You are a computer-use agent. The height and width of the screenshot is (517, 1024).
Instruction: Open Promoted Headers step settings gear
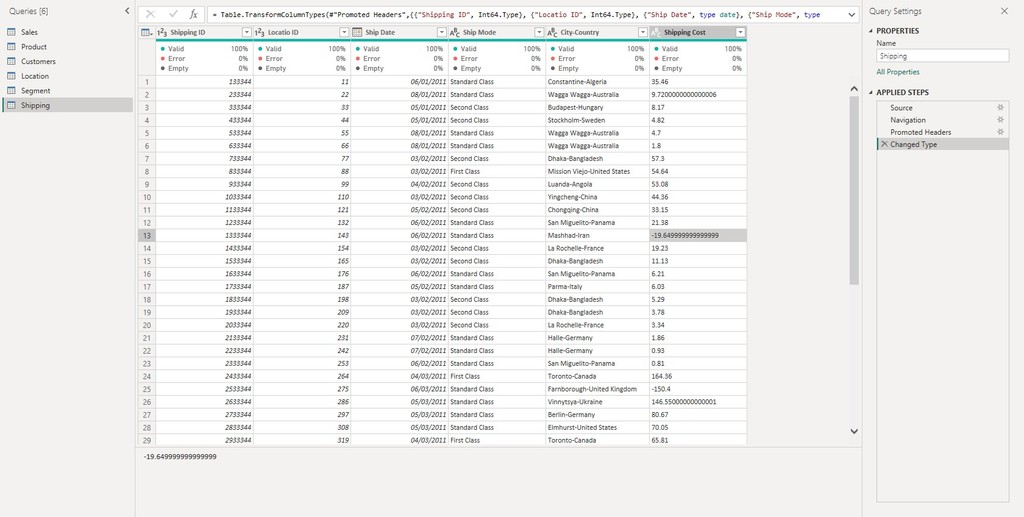(x=1000, y=132)
